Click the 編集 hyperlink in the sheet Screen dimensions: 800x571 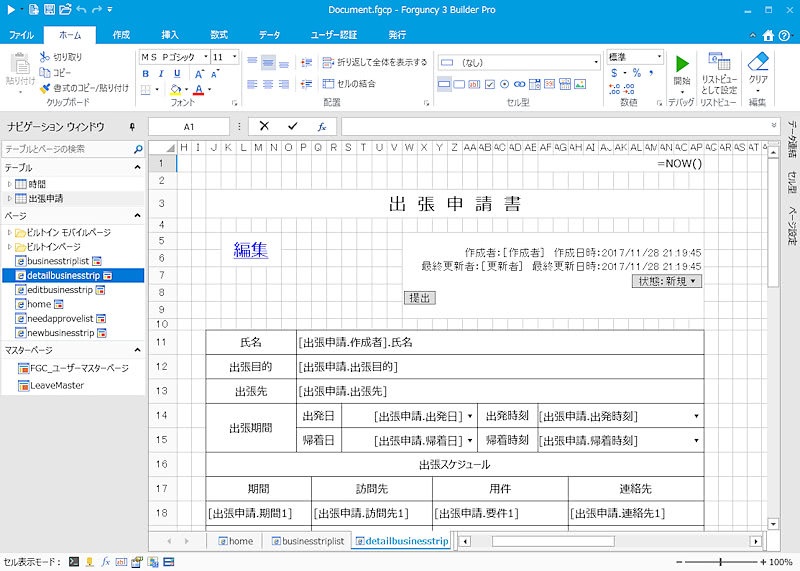pos(251,250)
